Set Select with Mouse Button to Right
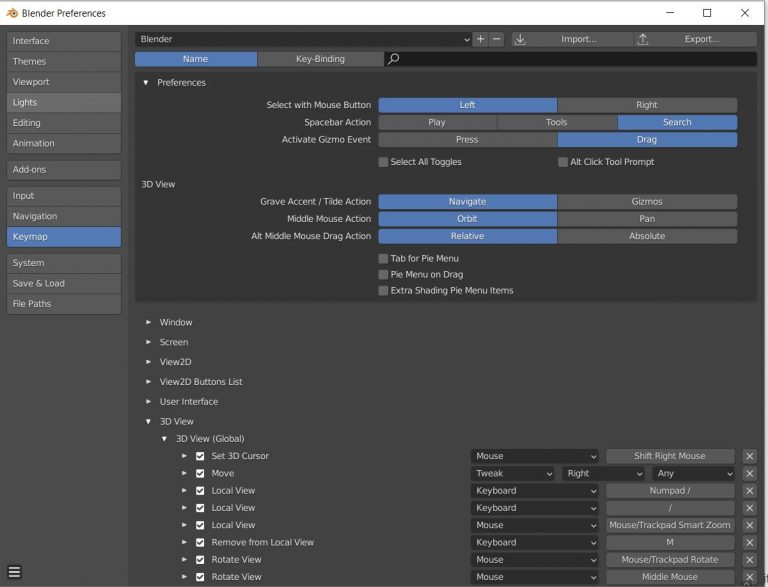Viewport: 768px width, 587px height. click(x=646, y=105)
